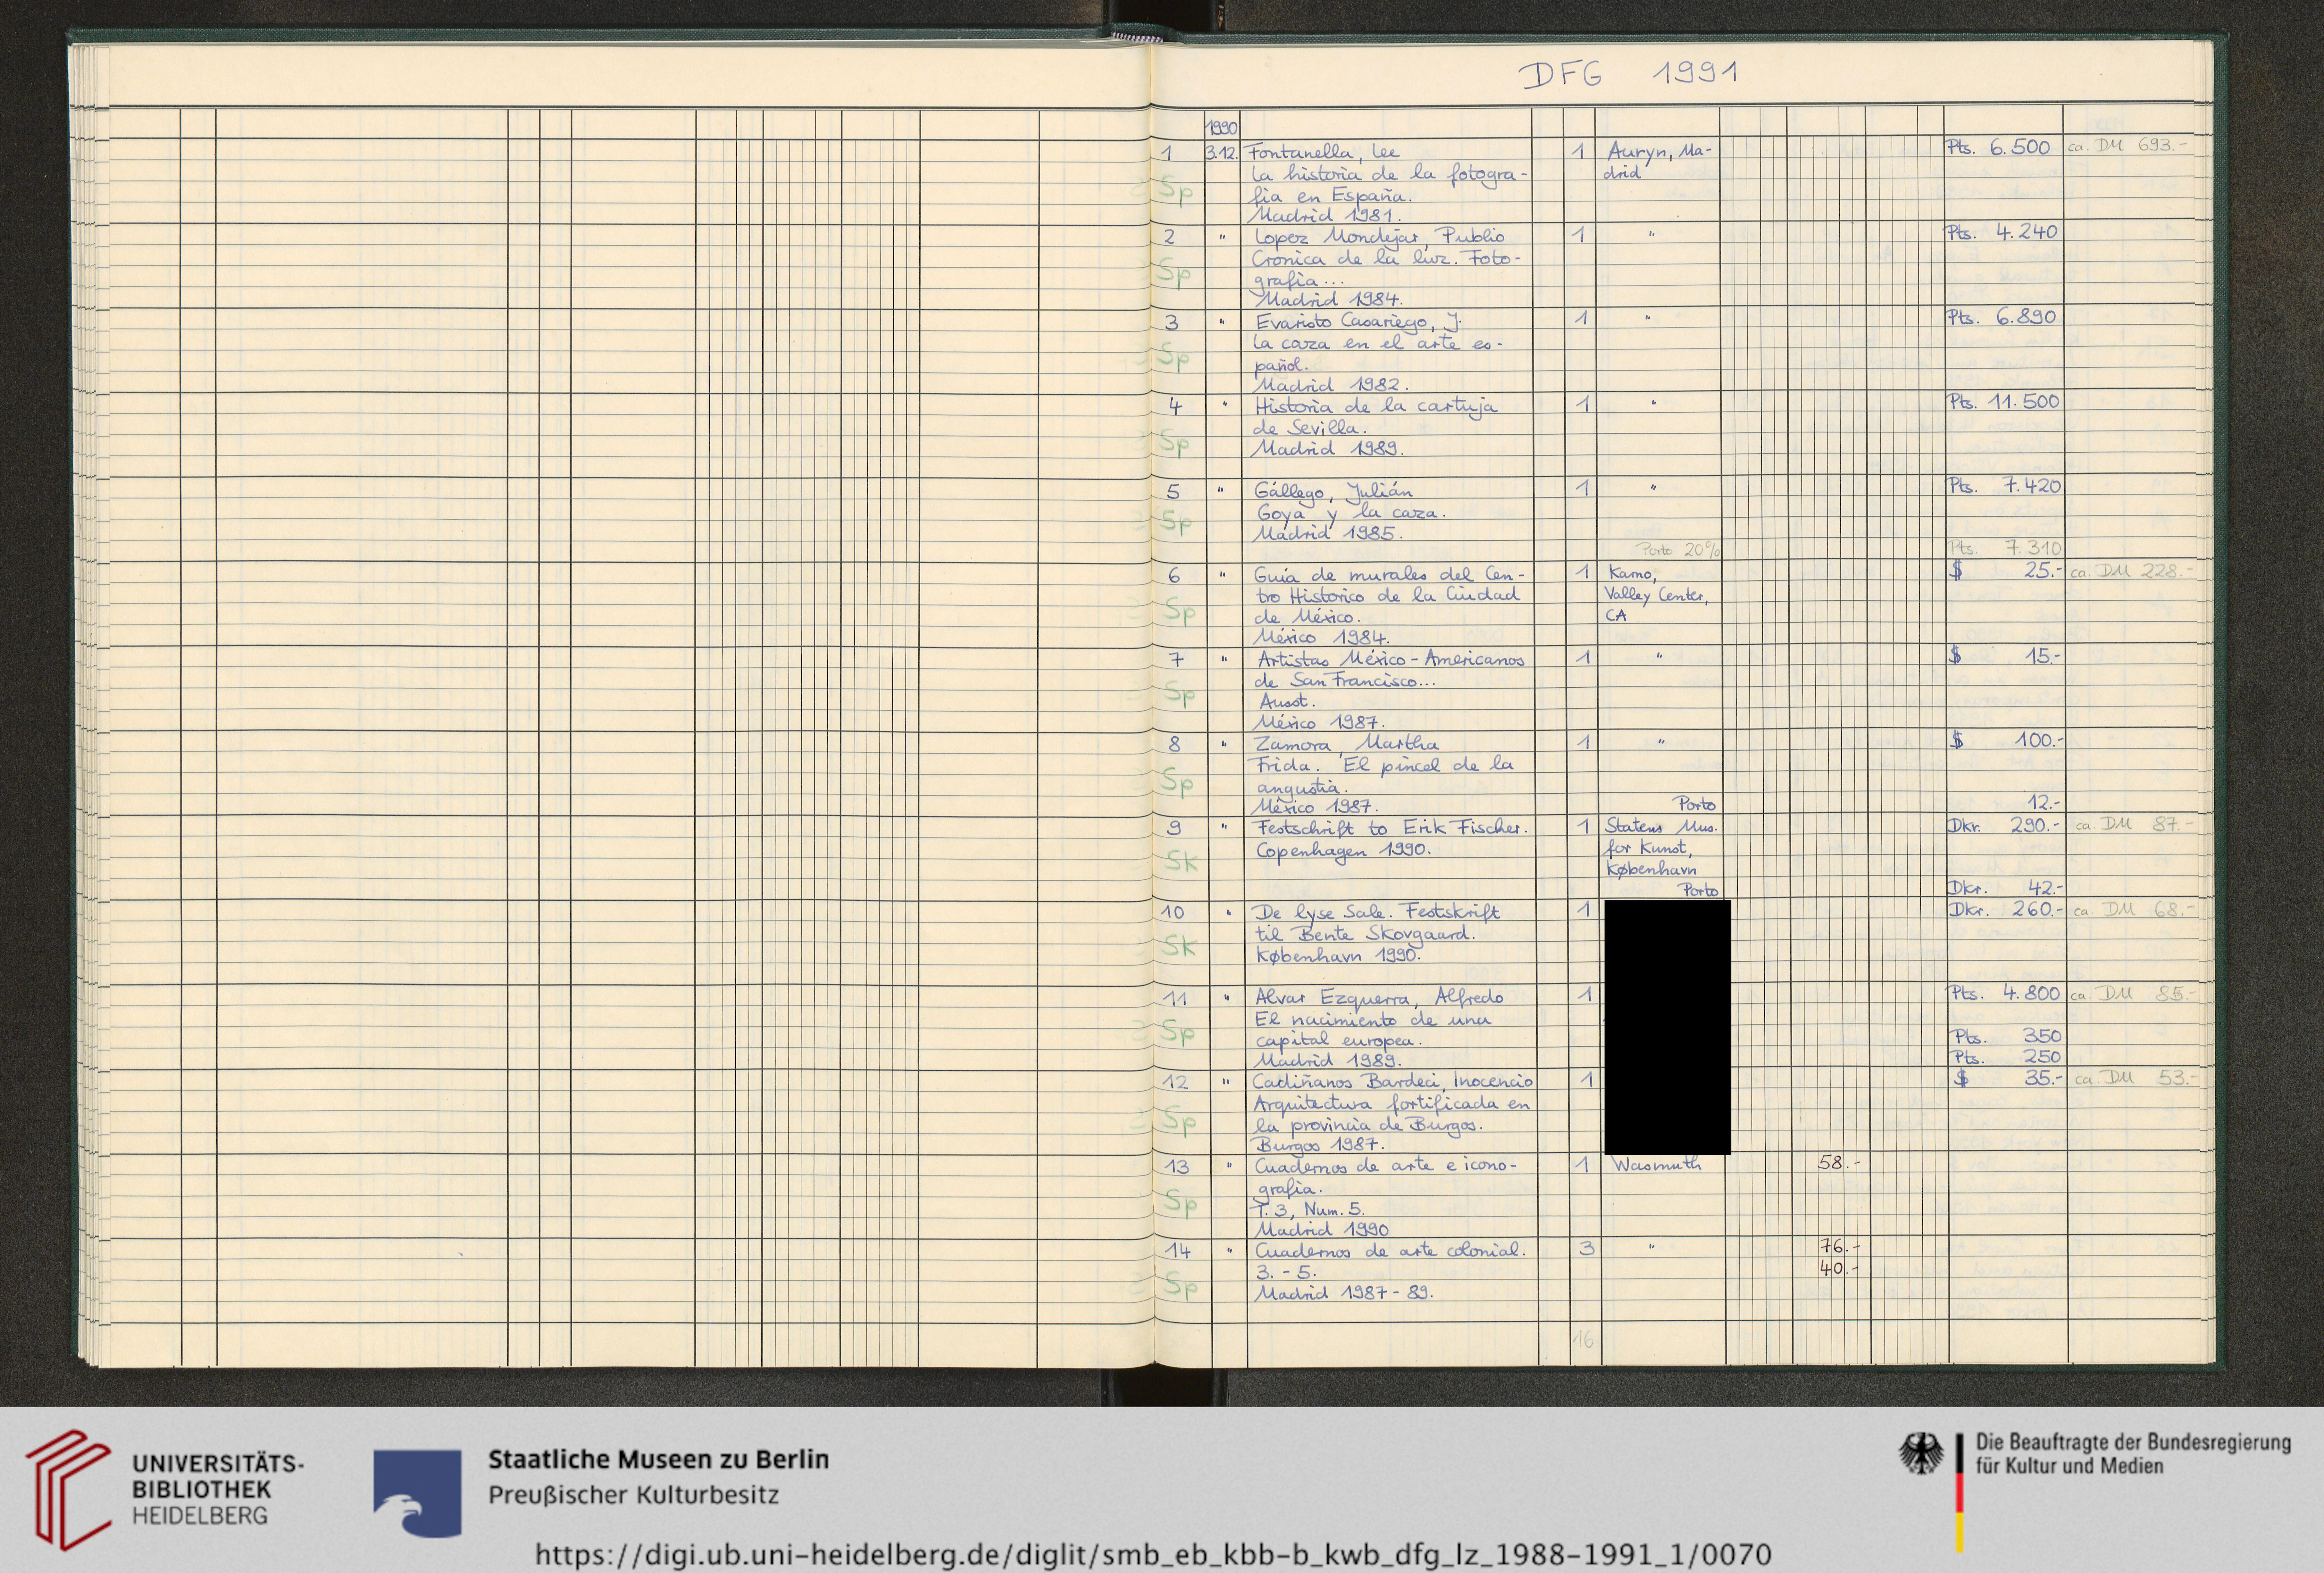Click price 'Pts. 4.240'
This screenshot has width=2324, height=1573.
pos(2002,232)
